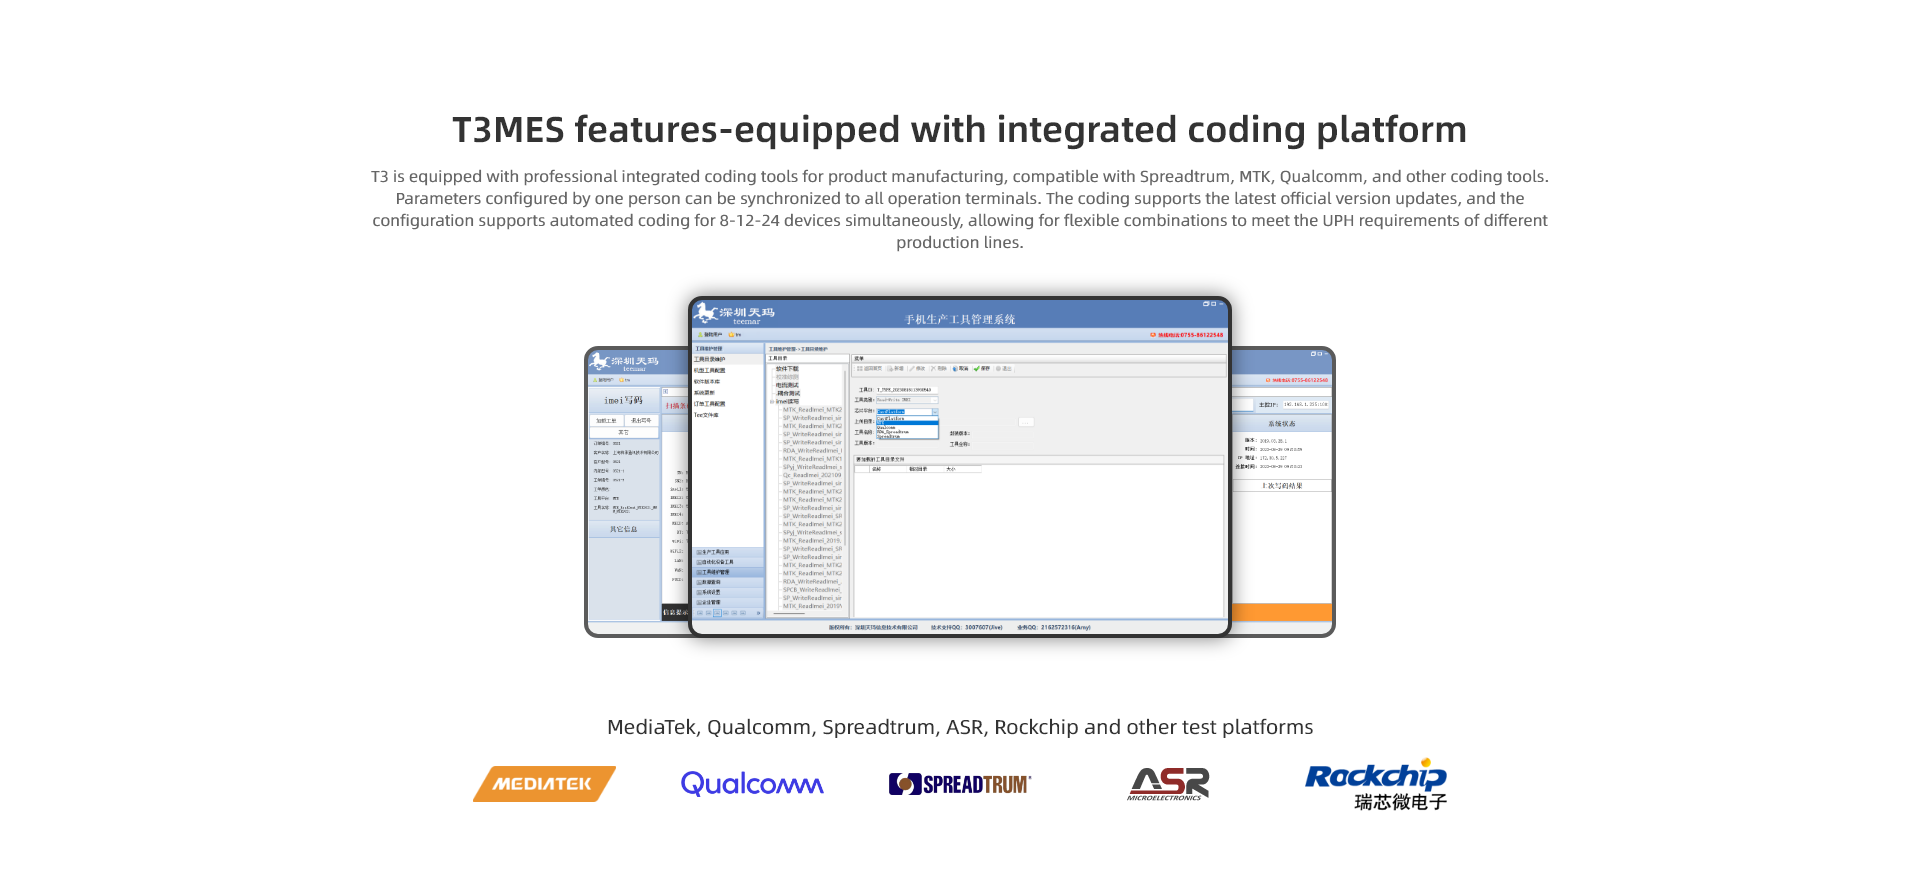Image resolution: width=1920 pixels, height=884 pixels.
Task: Click the blue cancel icon in toolbar
Action: [956, 369]
